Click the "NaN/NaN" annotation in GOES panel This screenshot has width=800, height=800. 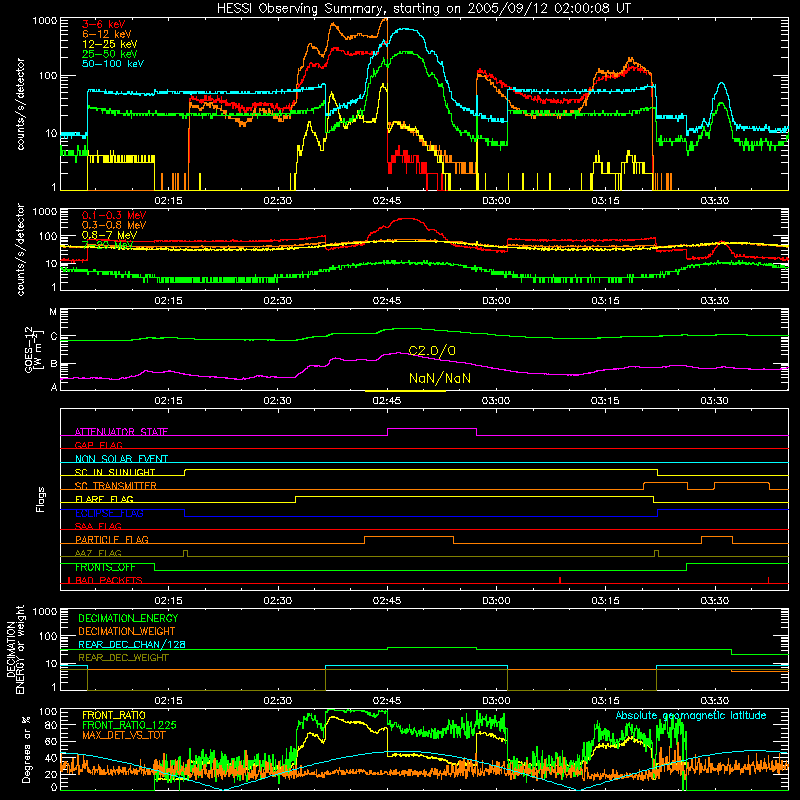tap(440, 379)
